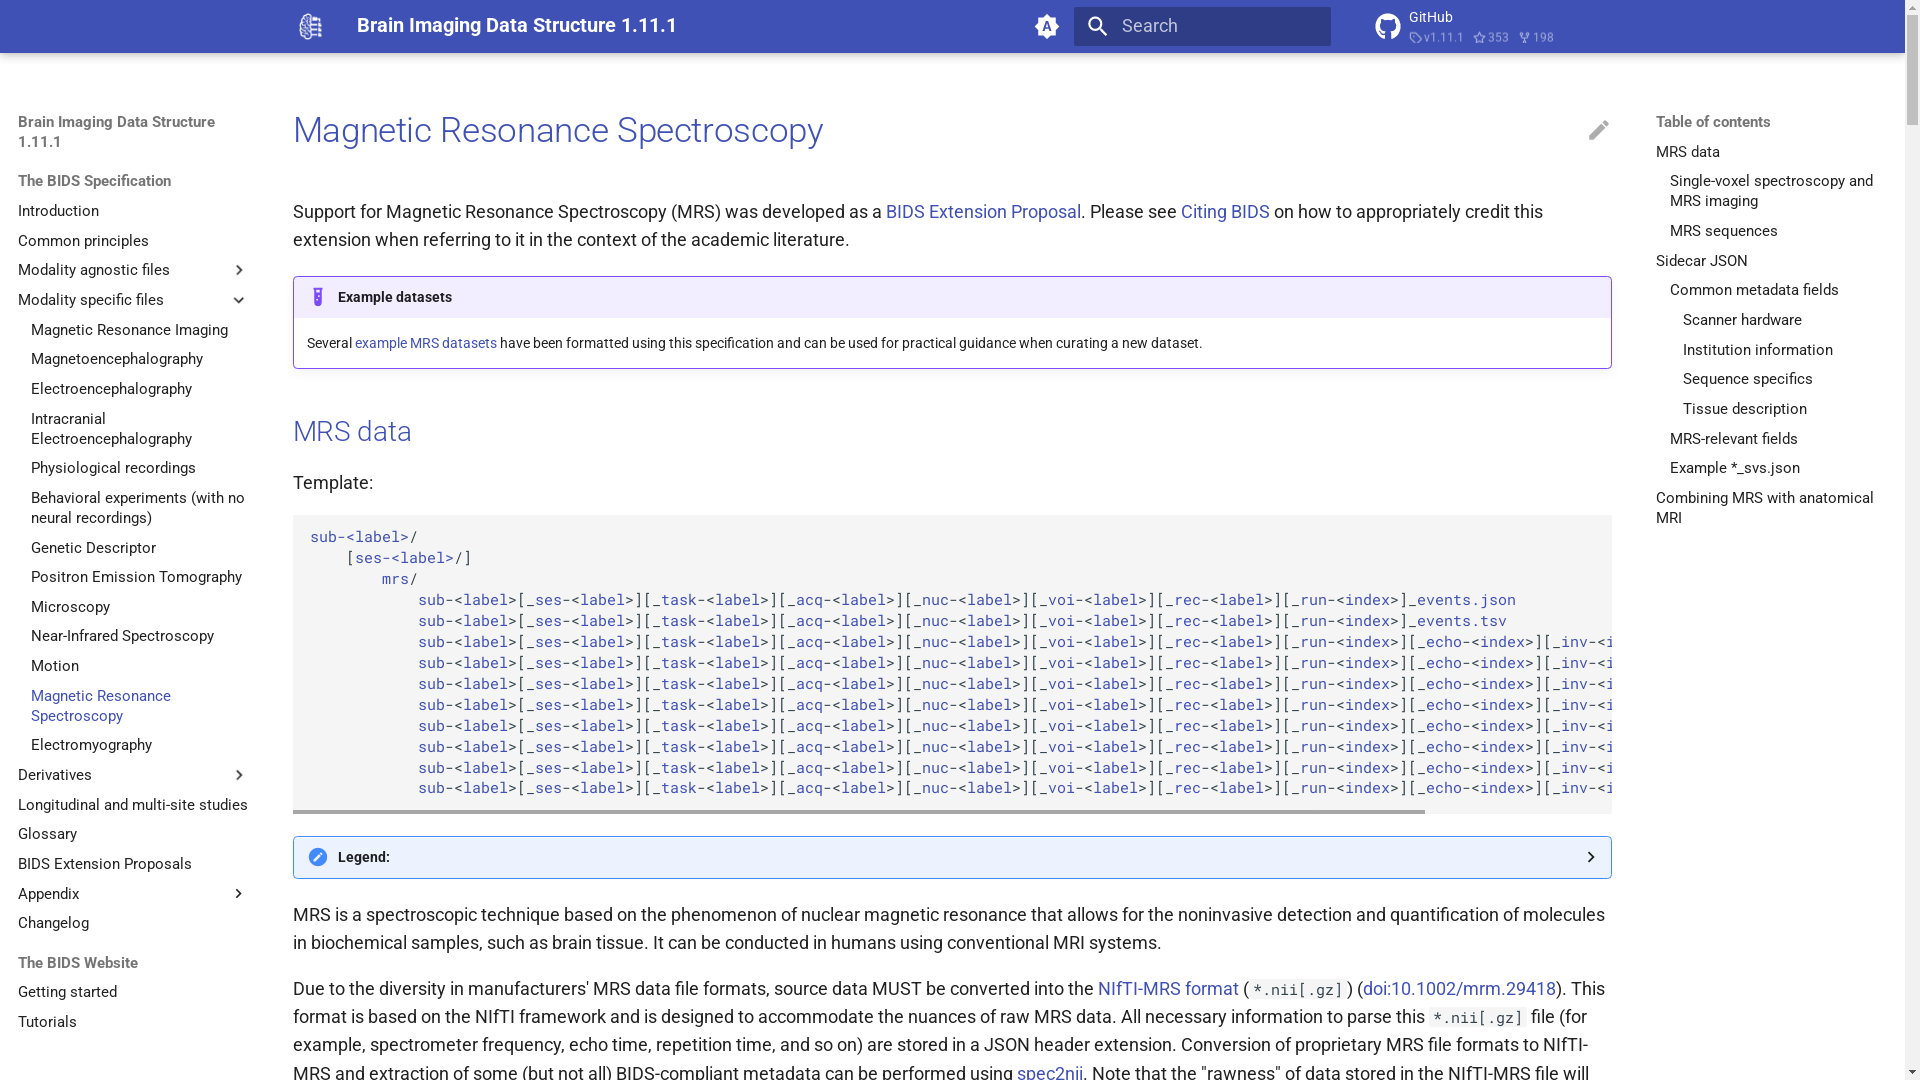The image size is (1920, 1080).
Task: Expand the Legend collapsible section
Action: (x=952, y=857)
